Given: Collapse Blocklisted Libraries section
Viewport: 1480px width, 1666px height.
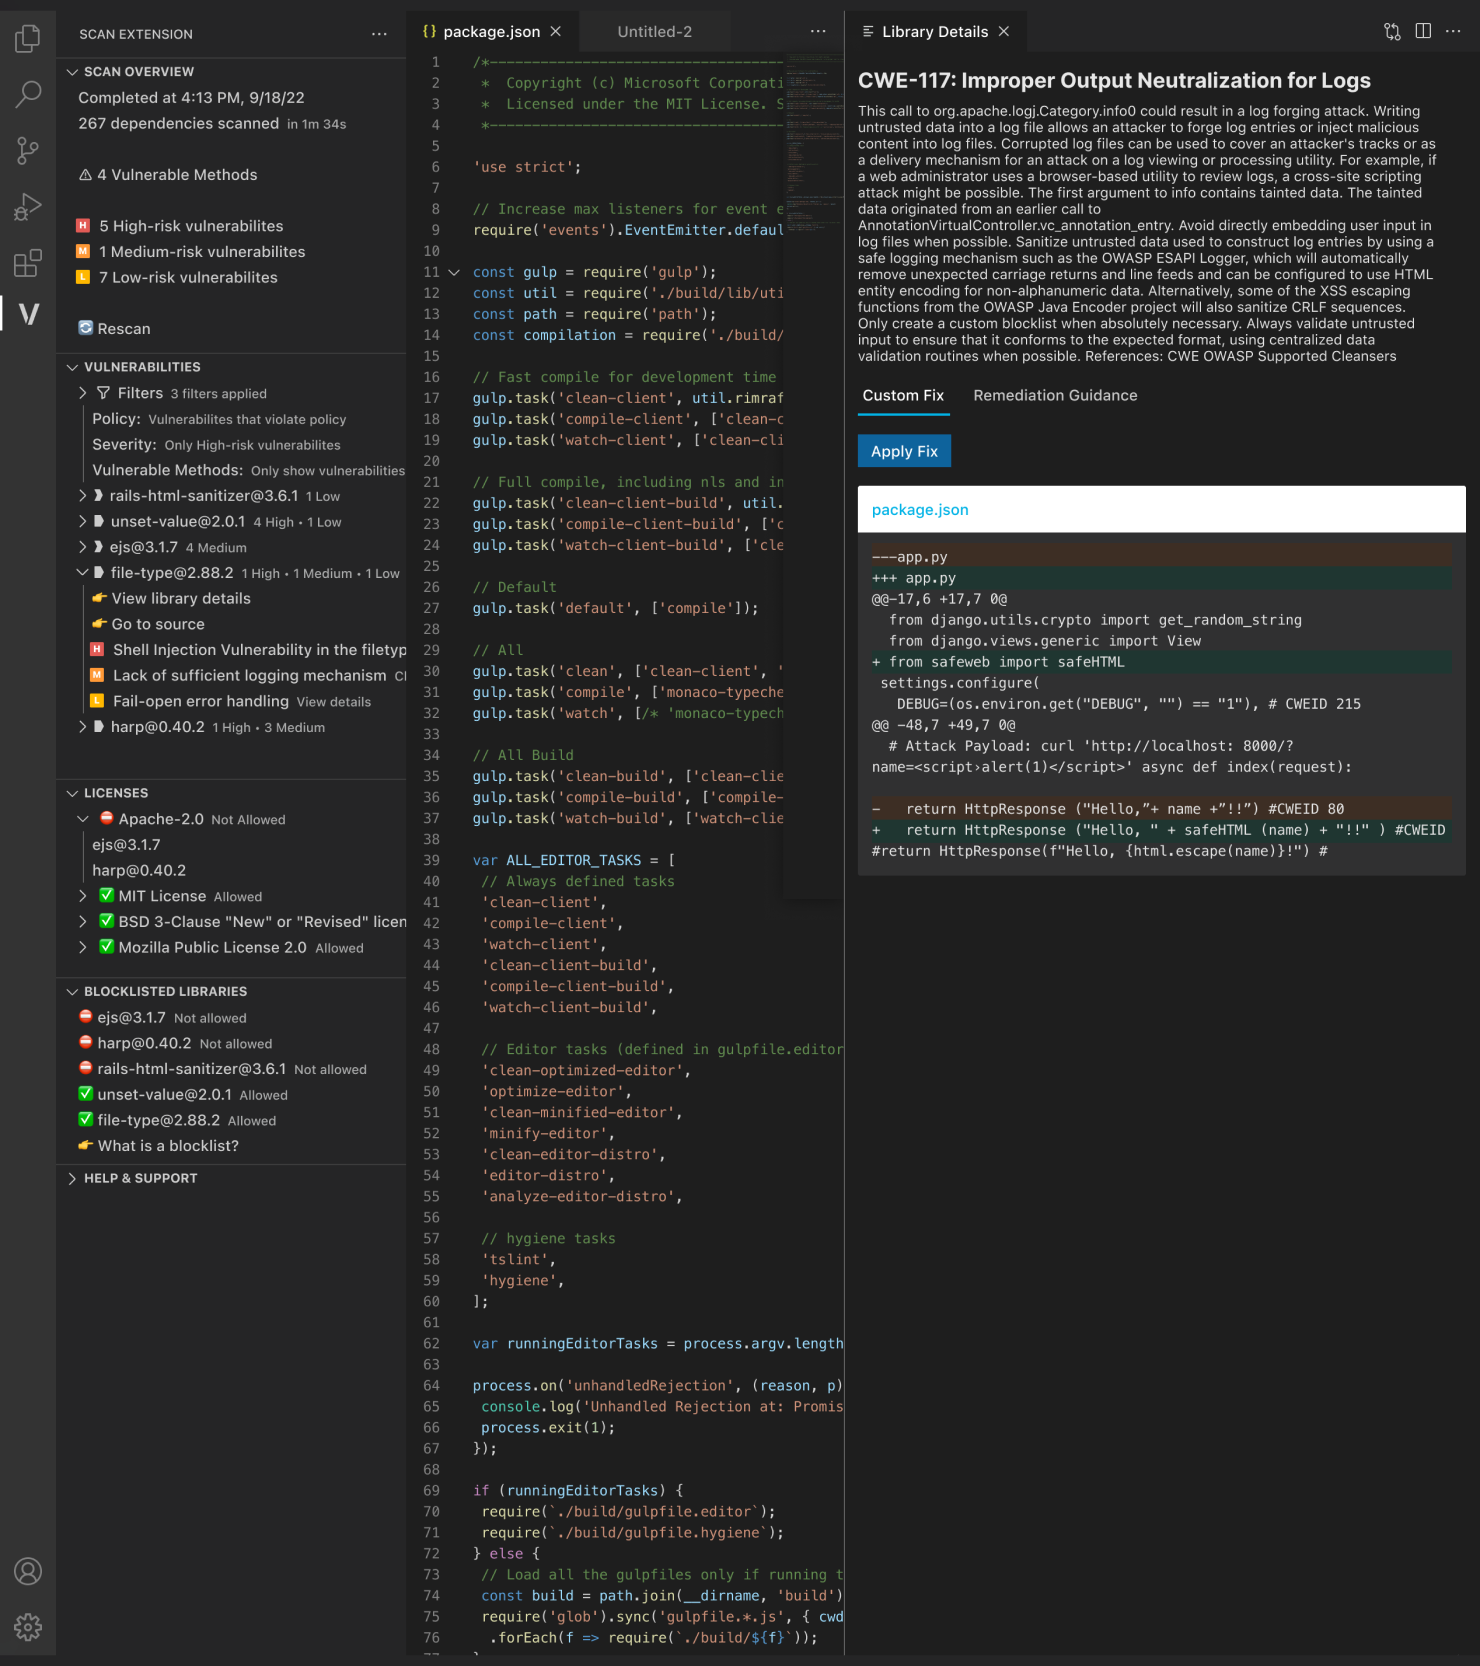Looking at the screenshot, I should (x=72, y=991).
